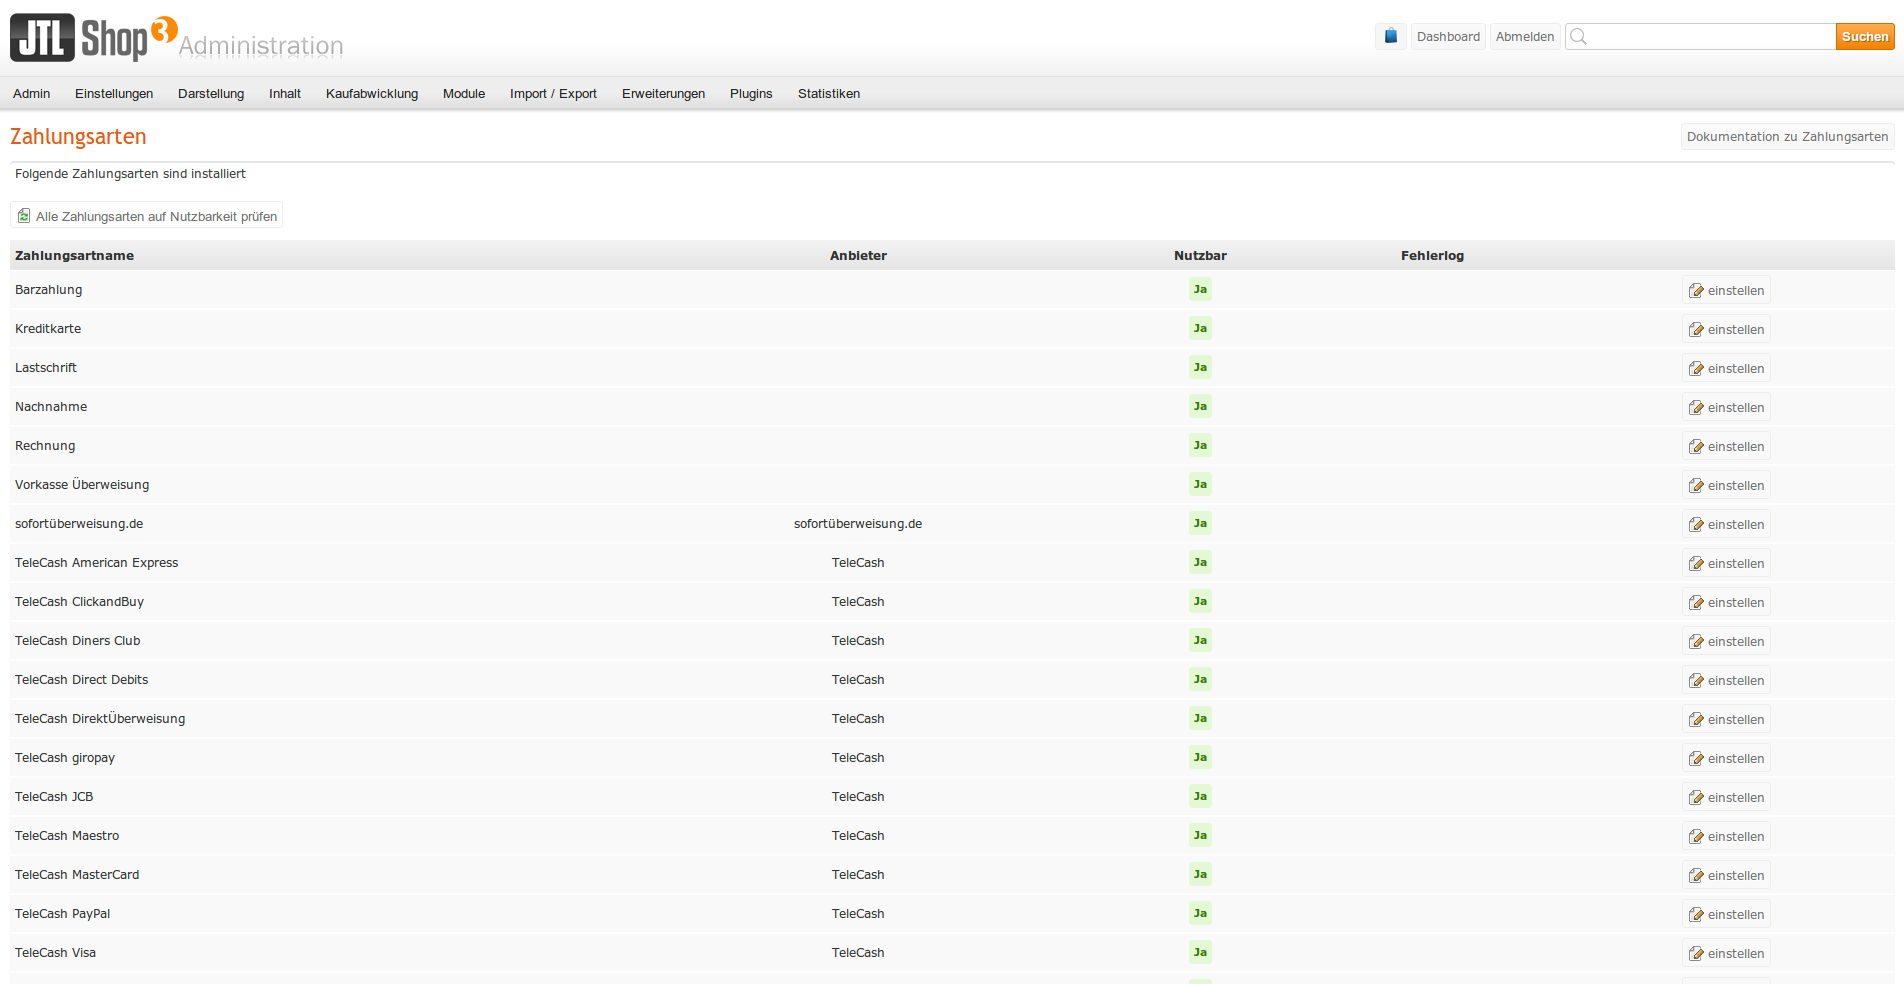Click edit icon in the Kreditkarte row

[x=1696, y=330]
